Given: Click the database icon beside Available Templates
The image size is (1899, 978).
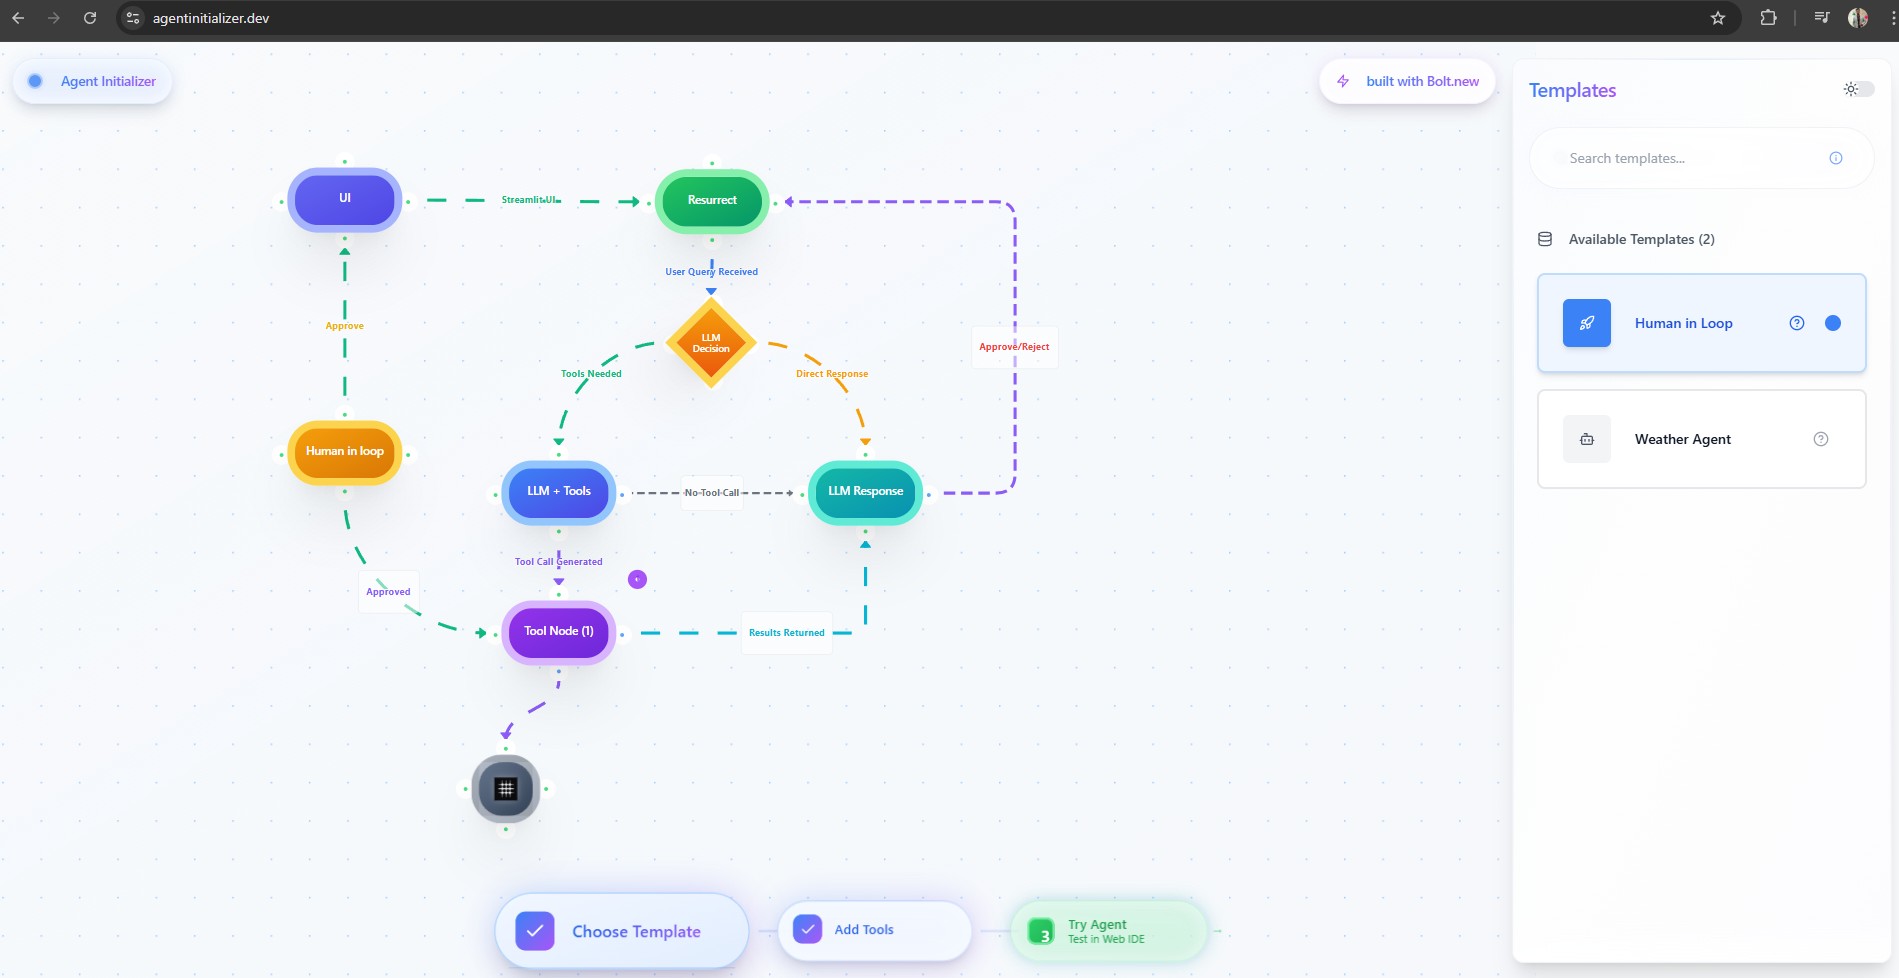Looking at the screenshot, I should [x=1545, y=239].
